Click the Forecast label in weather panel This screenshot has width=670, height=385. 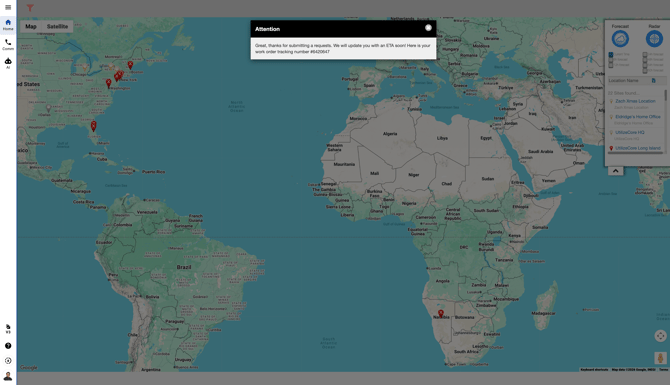coord(620,26)
